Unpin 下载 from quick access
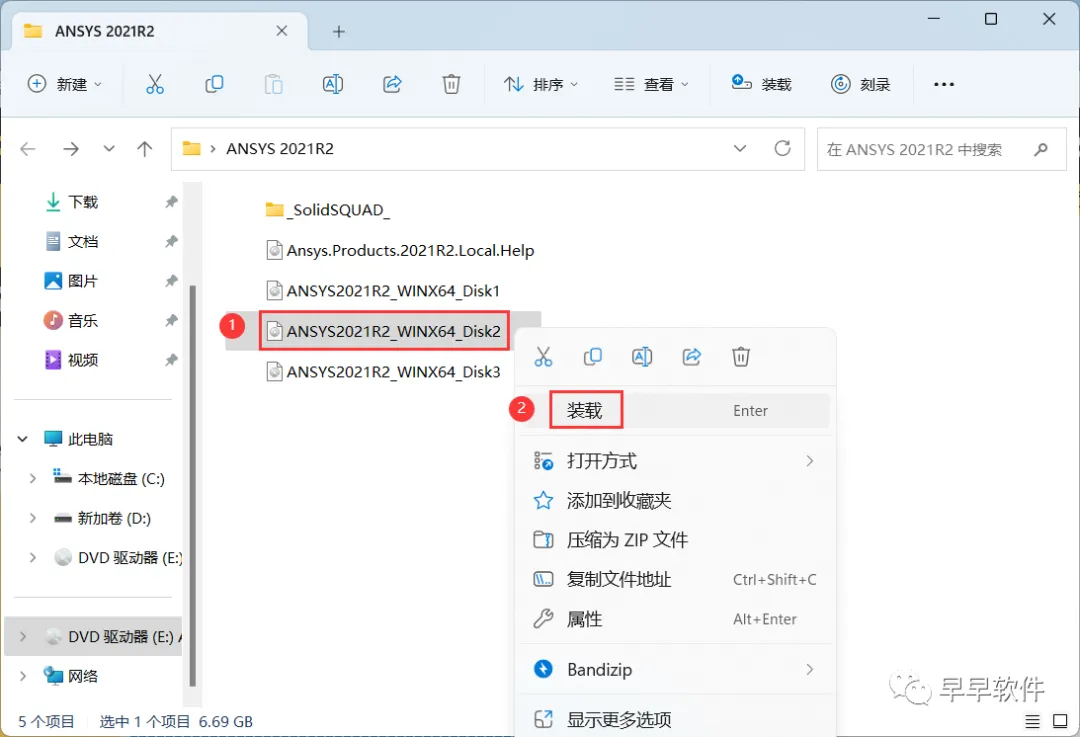 171,202
